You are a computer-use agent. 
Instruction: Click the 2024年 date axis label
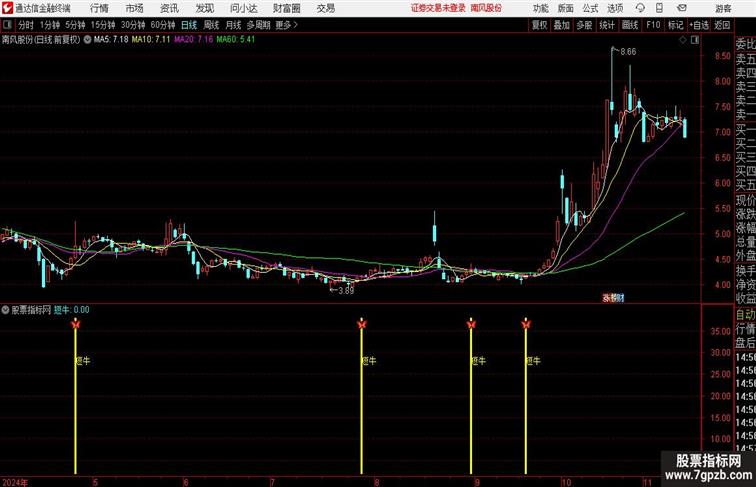15,482
